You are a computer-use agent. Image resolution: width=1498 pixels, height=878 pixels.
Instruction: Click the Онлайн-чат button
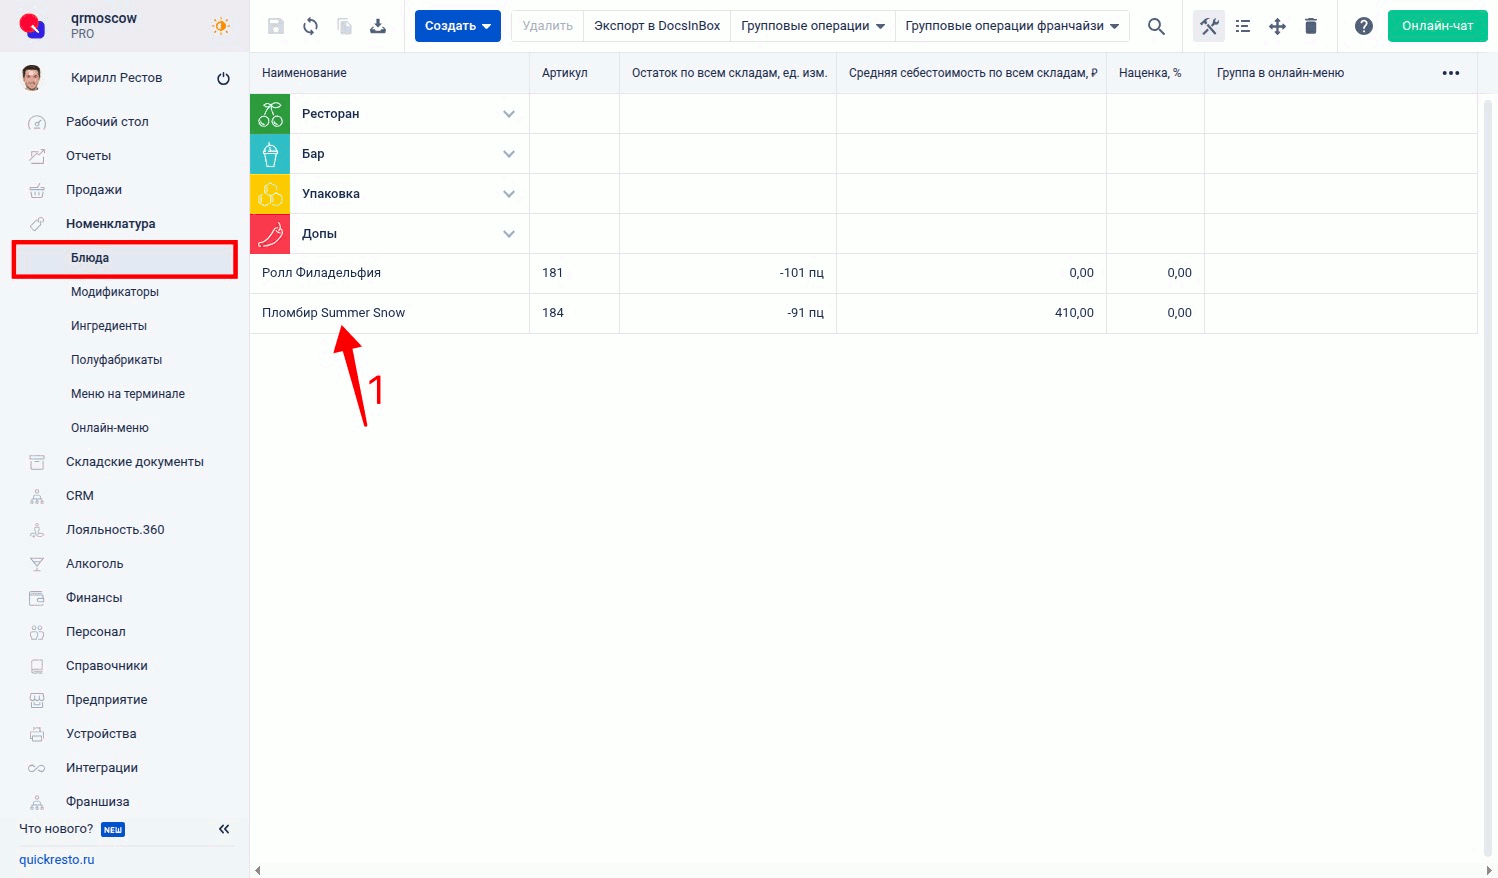tap(1437, 26)
